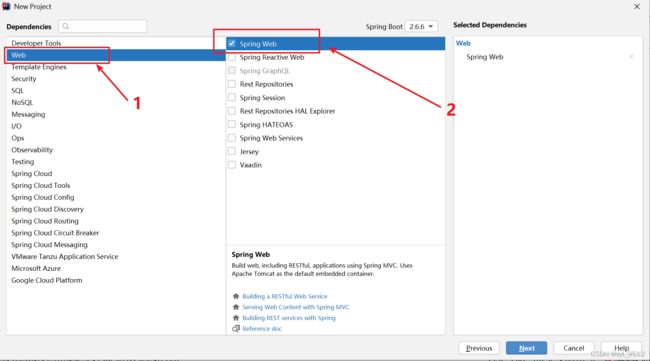Click the search magnifier icon in Dependencies field
Viewport: 650px width, 361px height.
point(65,27)
